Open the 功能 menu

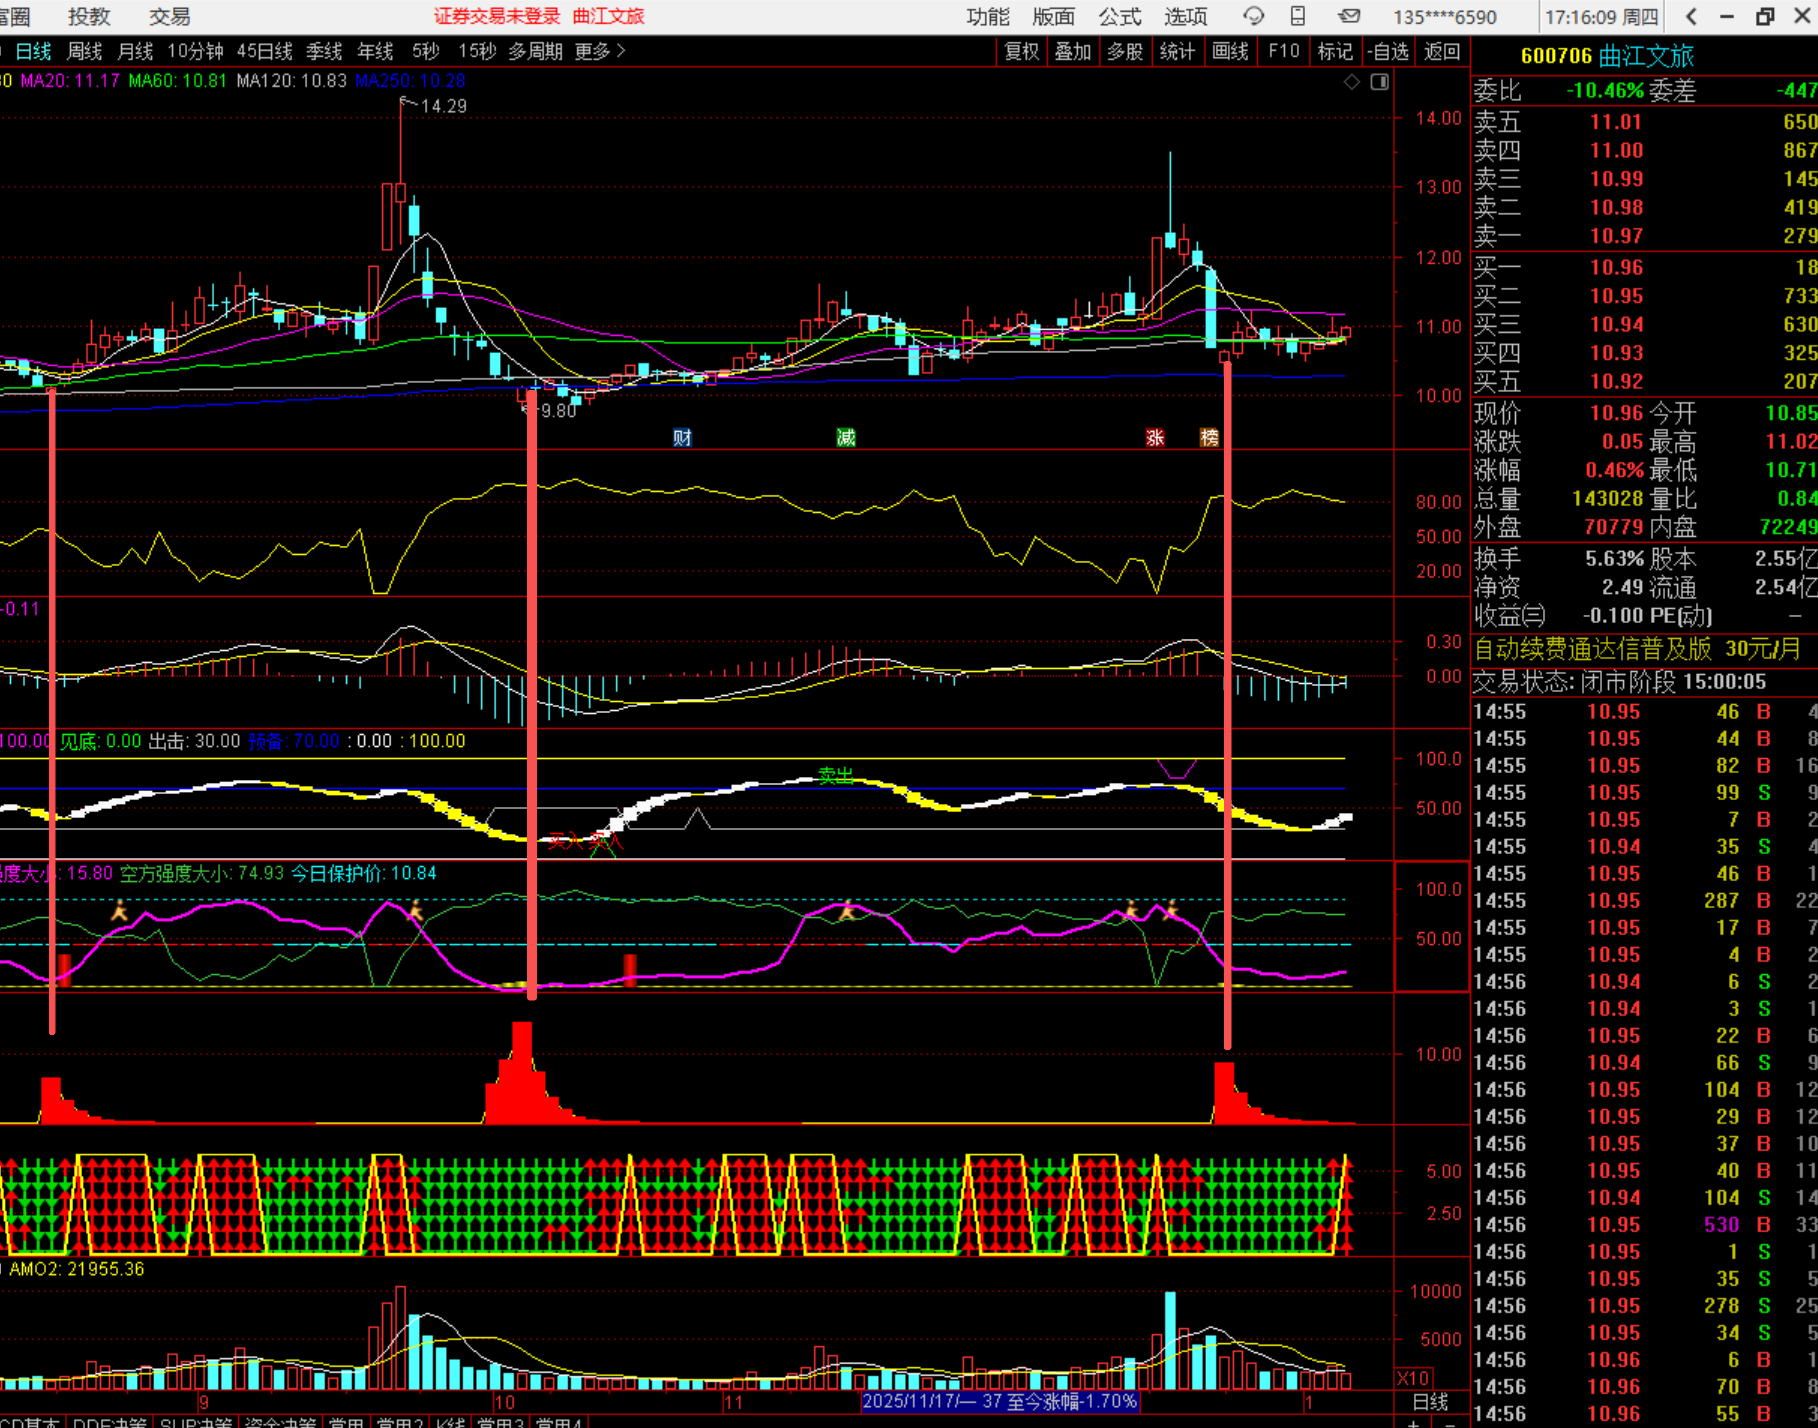[988, 16]
